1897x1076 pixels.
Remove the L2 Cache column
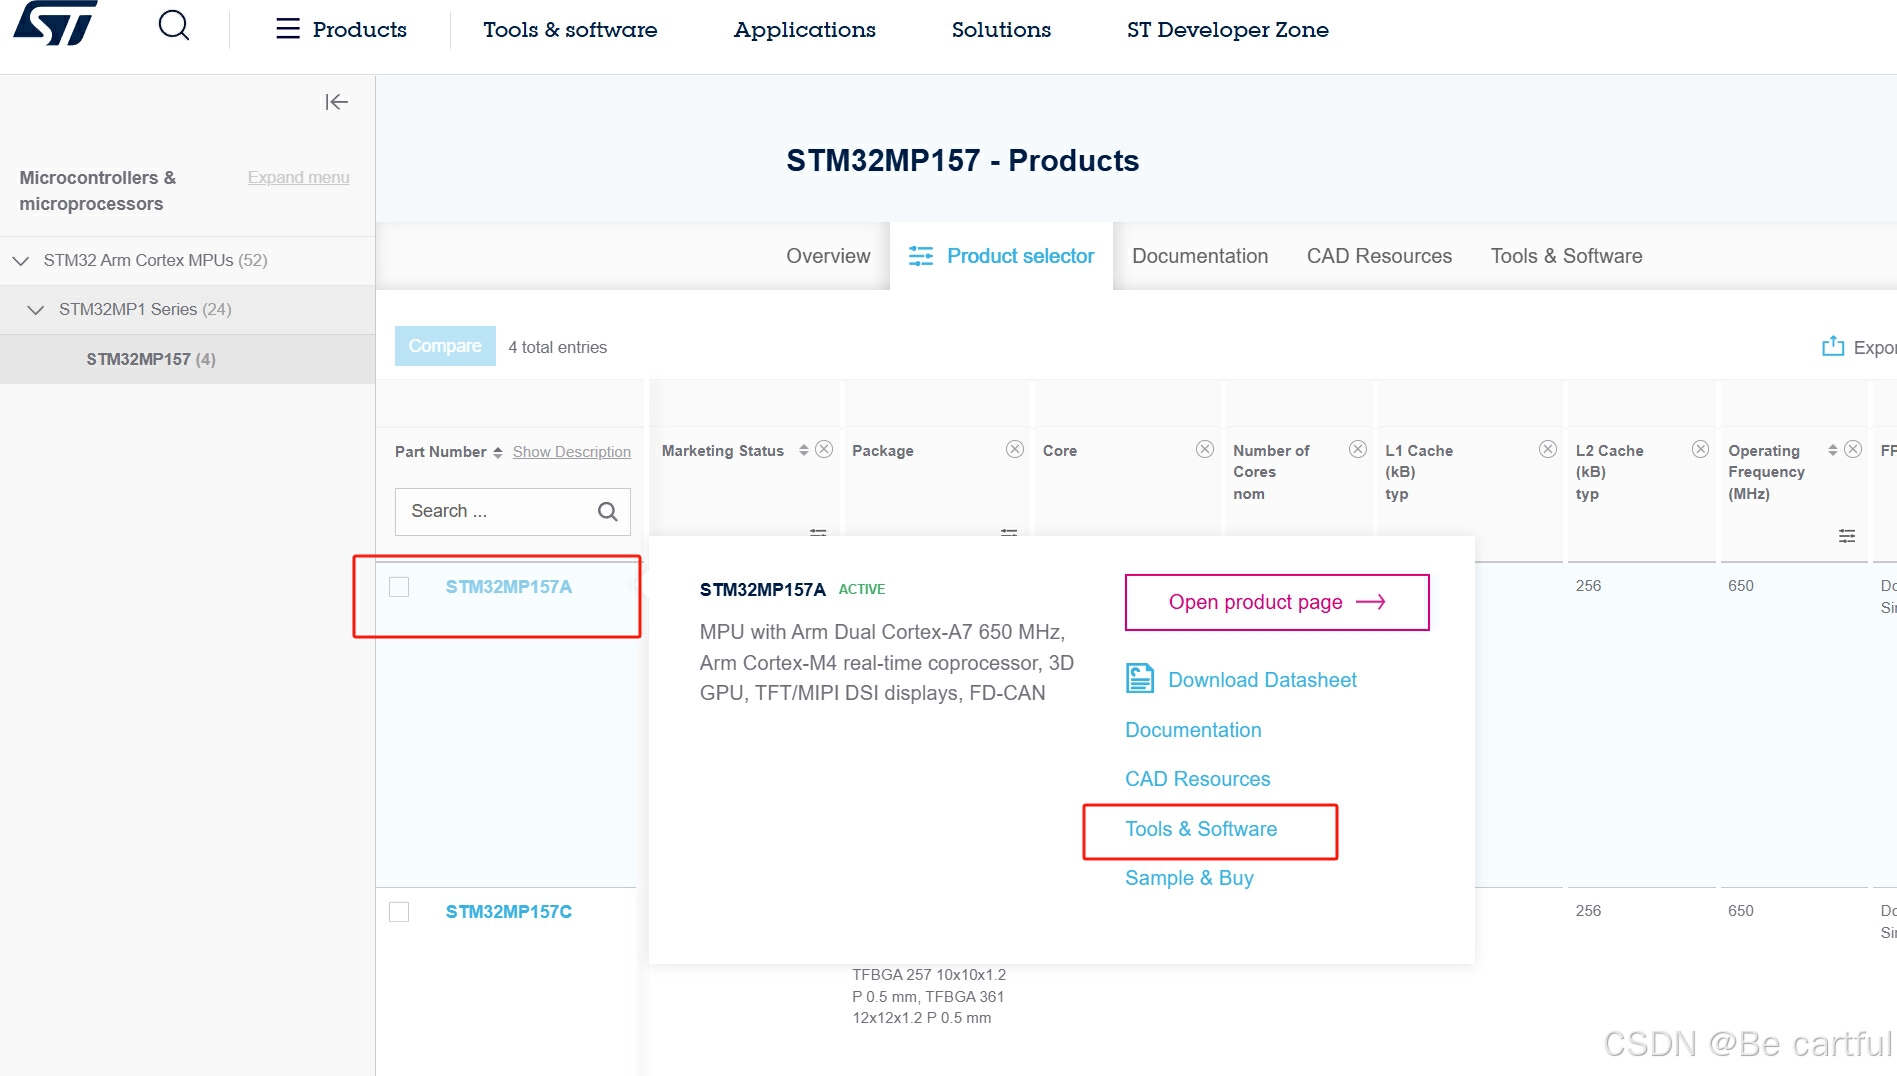click(1700, 449)
